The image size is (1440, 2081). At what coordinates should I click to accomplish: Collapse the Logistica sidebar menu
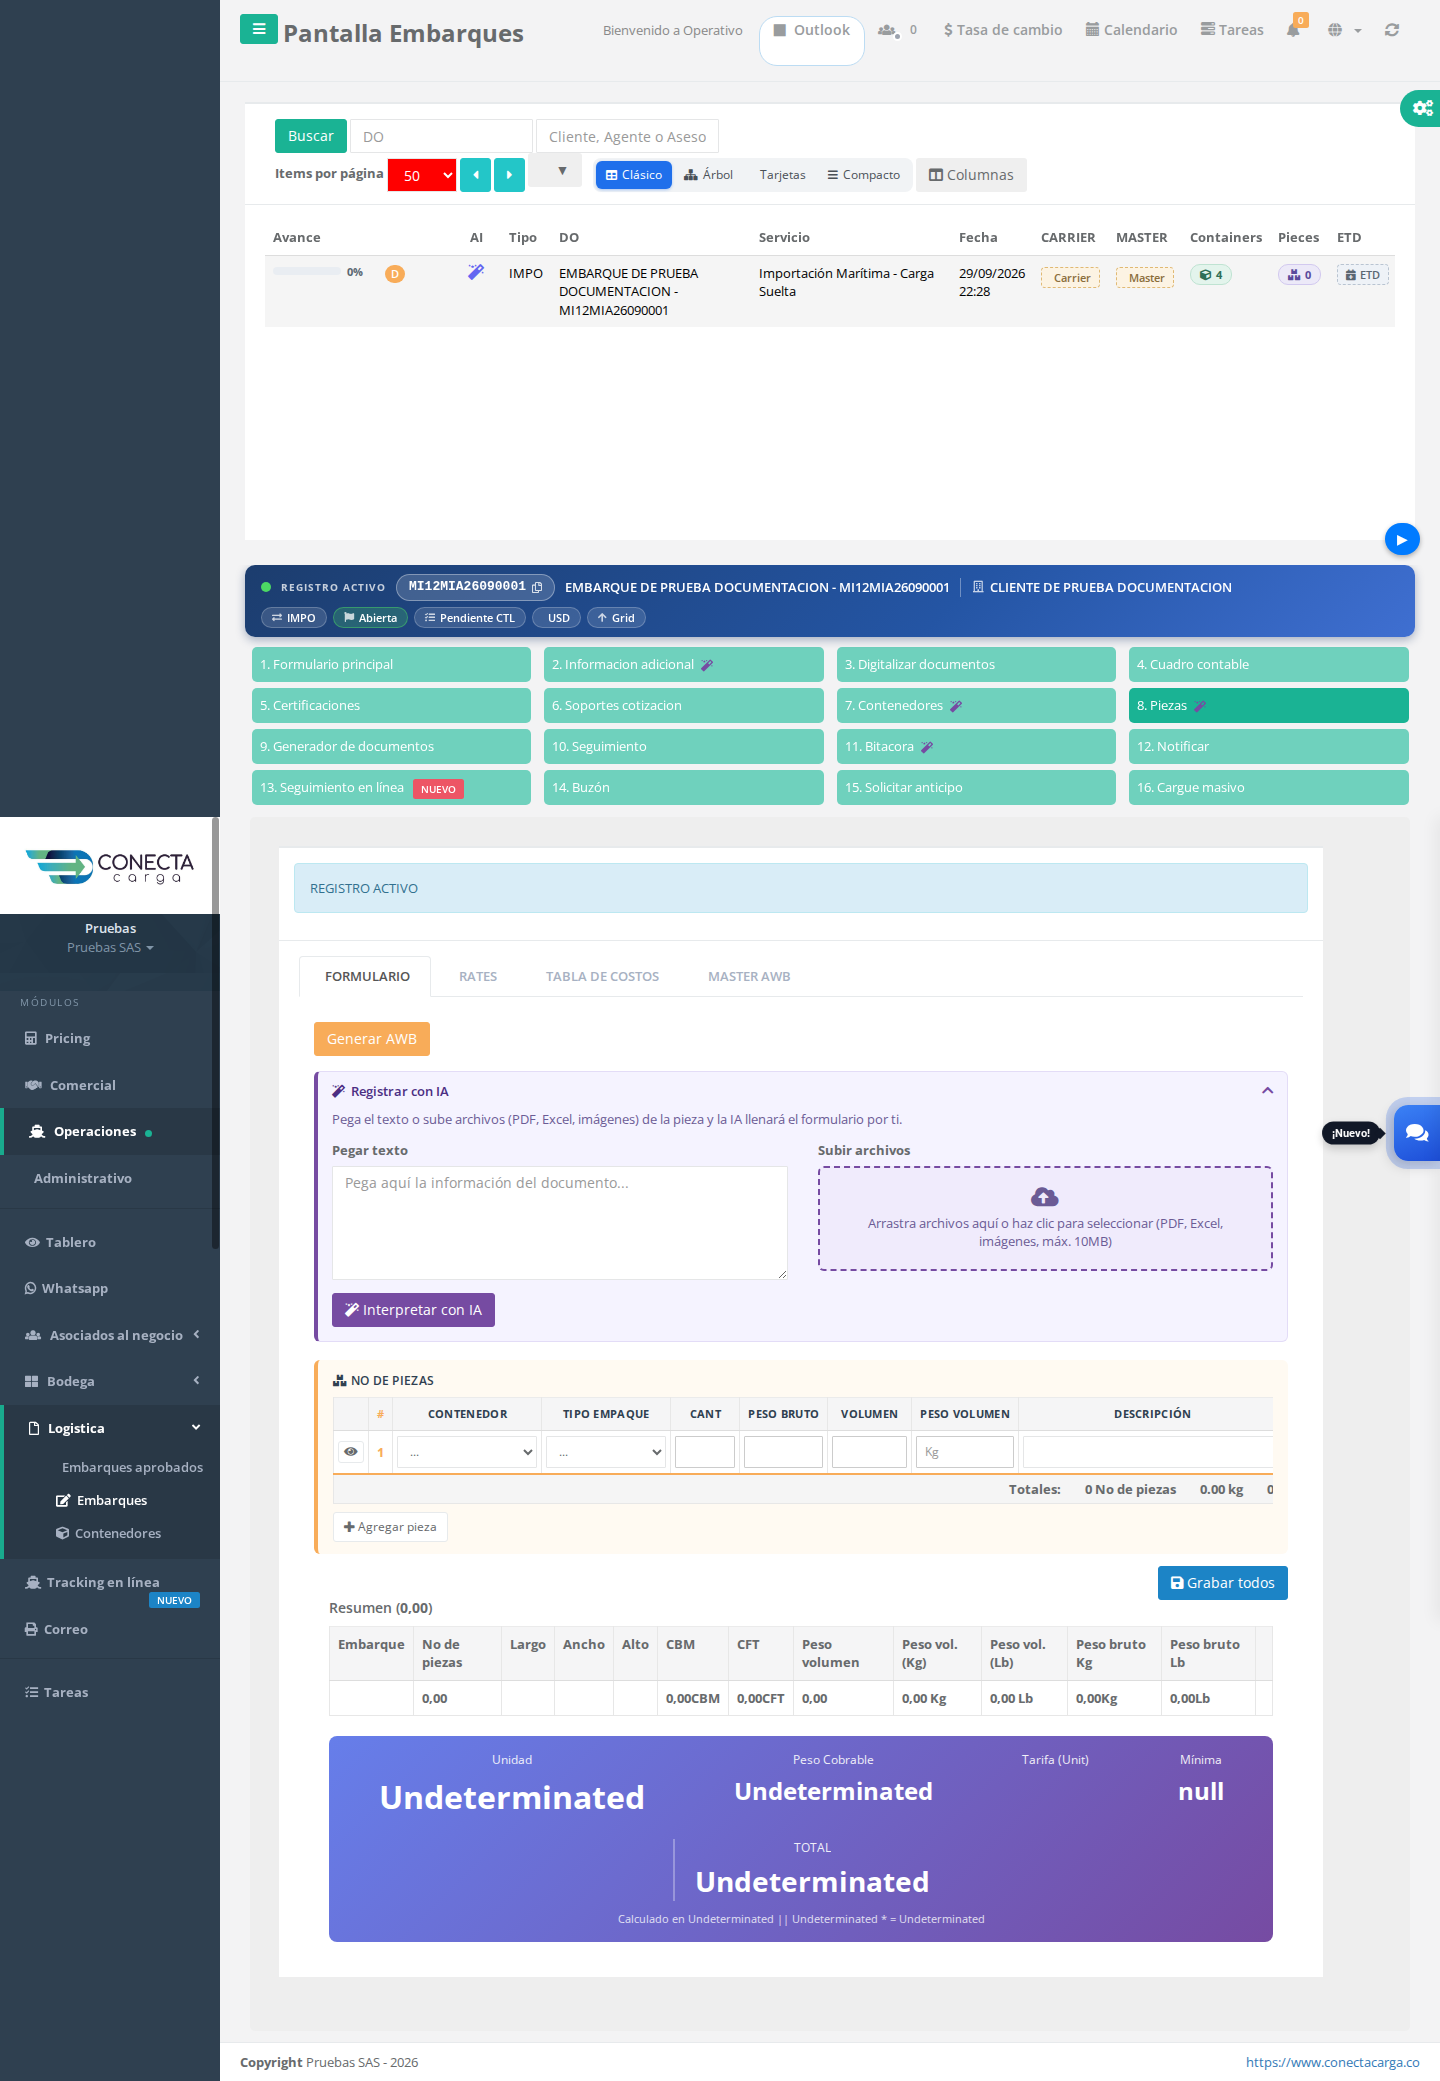pyautogui.click(x=111, y=1428)
